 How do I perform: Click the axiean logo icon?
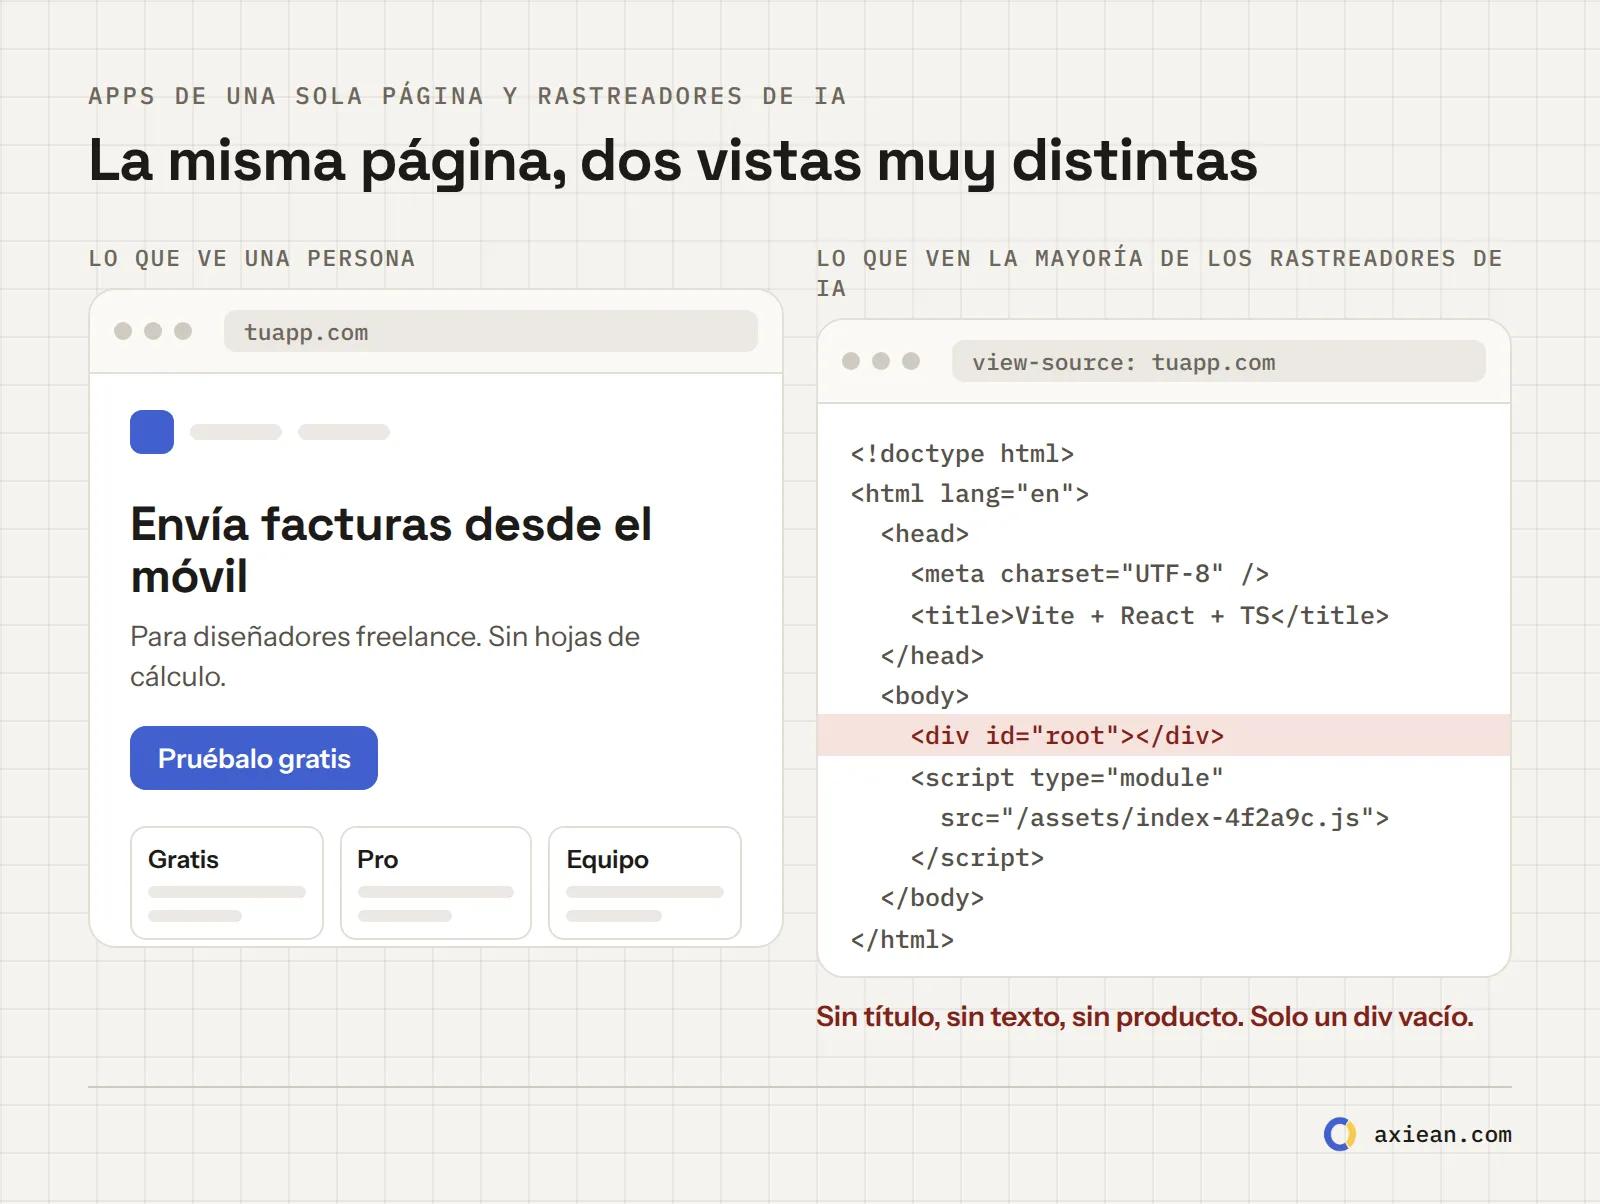point(1340,1134)
